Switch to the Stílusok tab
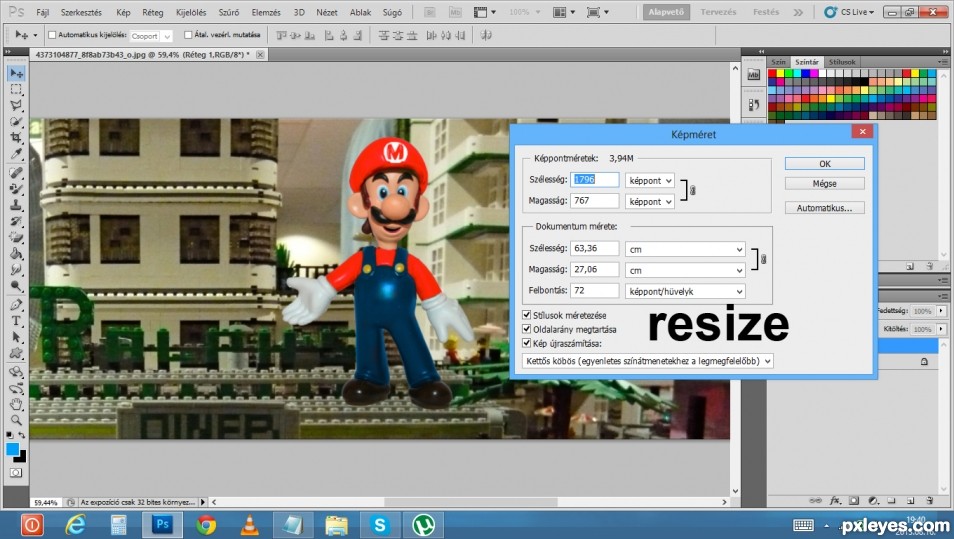 click(x=842, y=62)
